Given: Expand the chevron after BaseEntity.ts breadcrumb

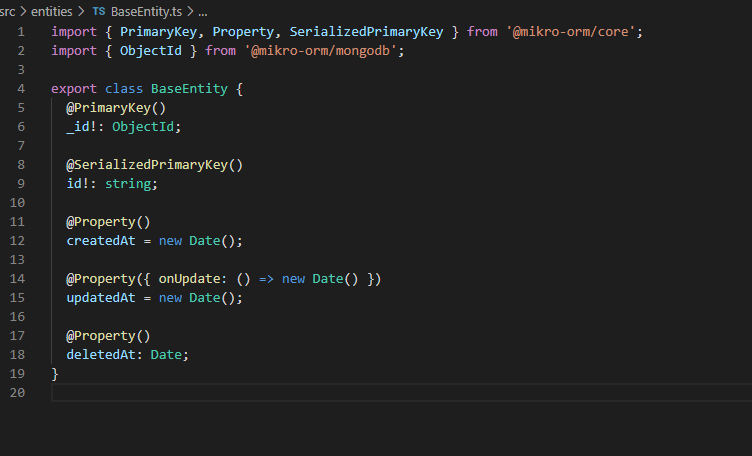Looking at the screenshot, I should pyautogui.click(x=190, y=12).
